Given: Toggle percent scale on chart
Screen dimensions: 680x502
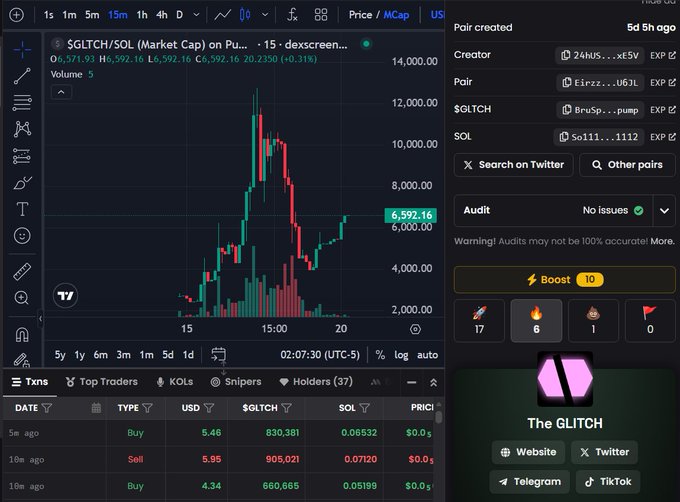Looking at the screenshot, I should 380,355.
